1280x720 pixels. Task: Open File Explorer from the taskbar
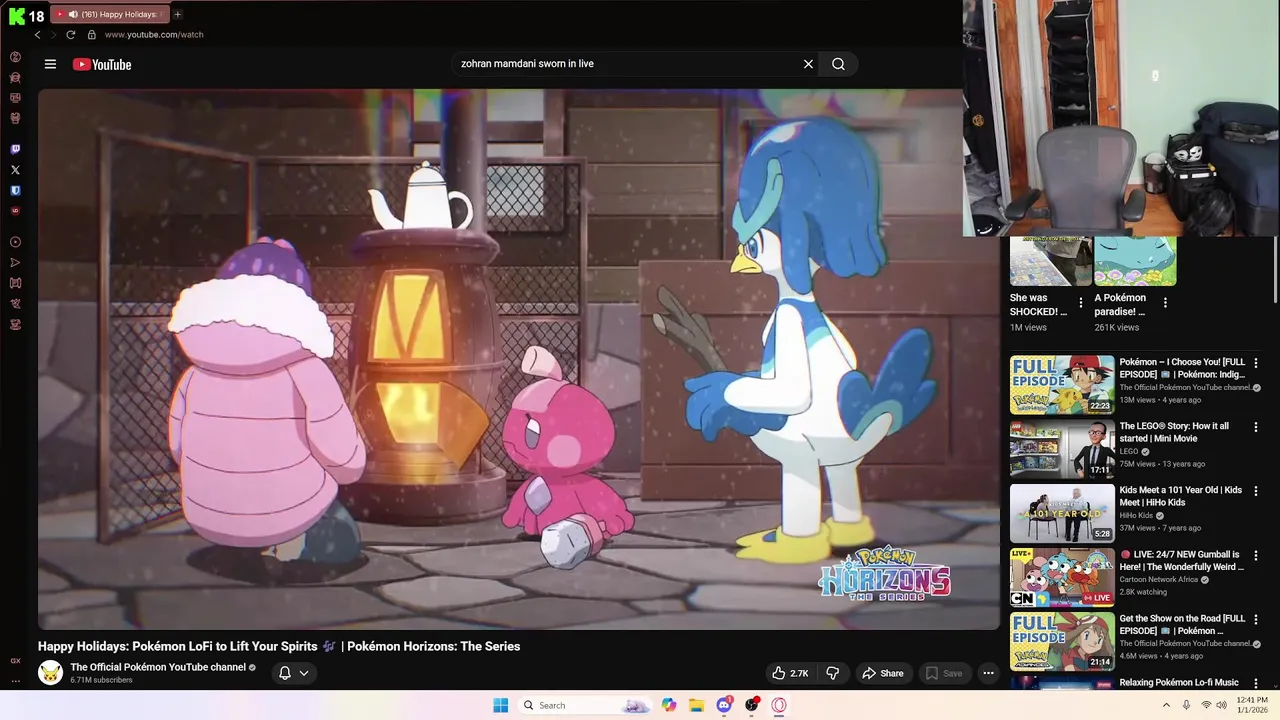697,705
